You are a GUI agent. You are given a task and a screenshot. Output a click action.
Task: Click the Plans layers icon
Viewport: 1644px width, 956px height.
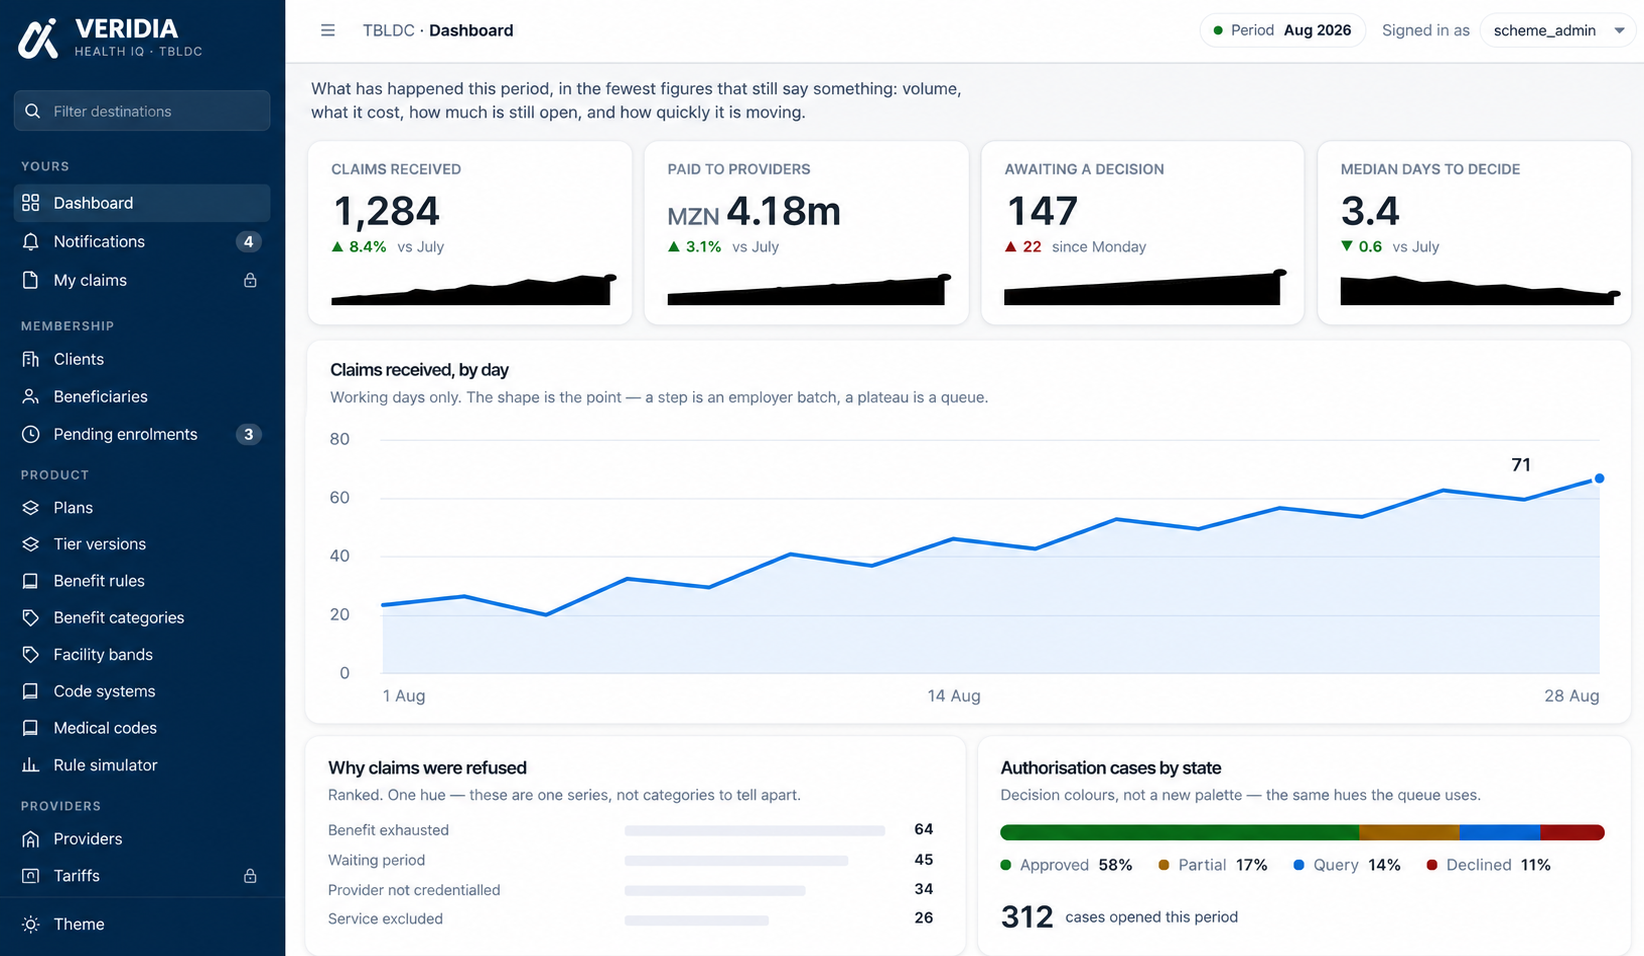(x=31, y=508)
